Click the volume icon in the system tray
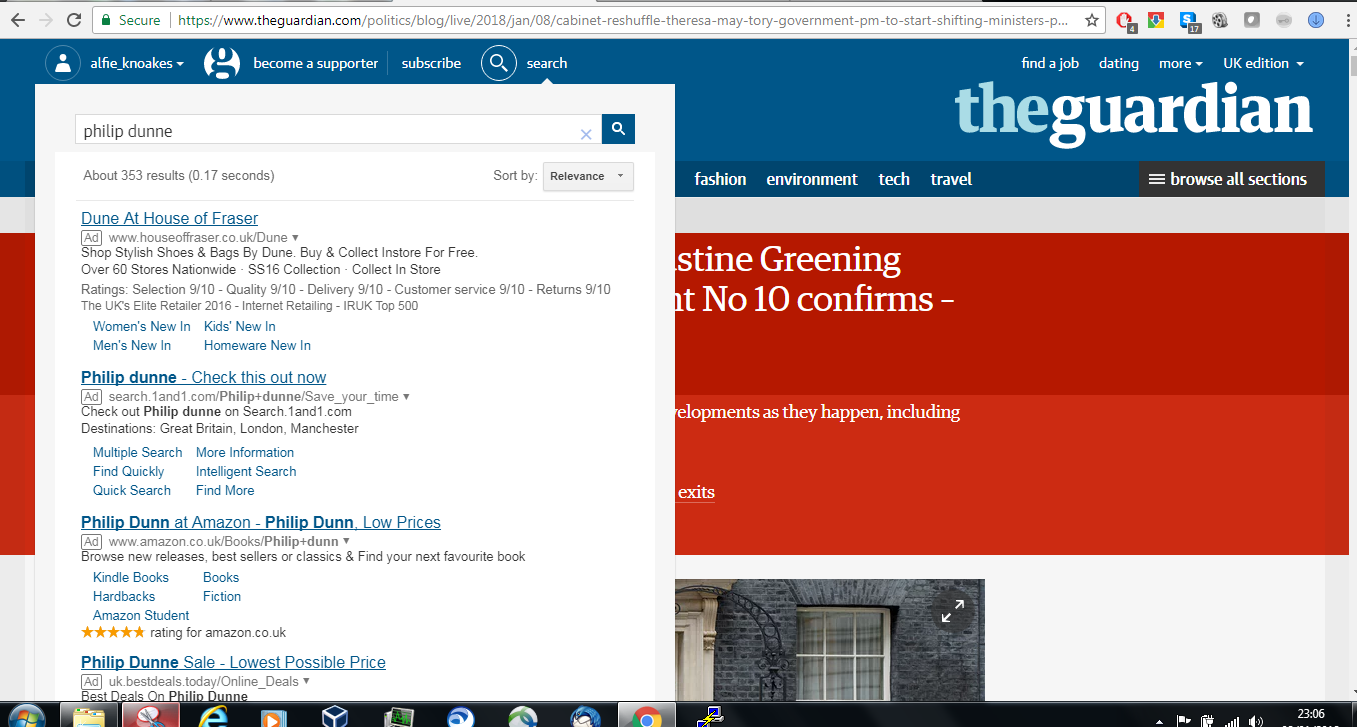1357x727 pixels. [1255, 720]
